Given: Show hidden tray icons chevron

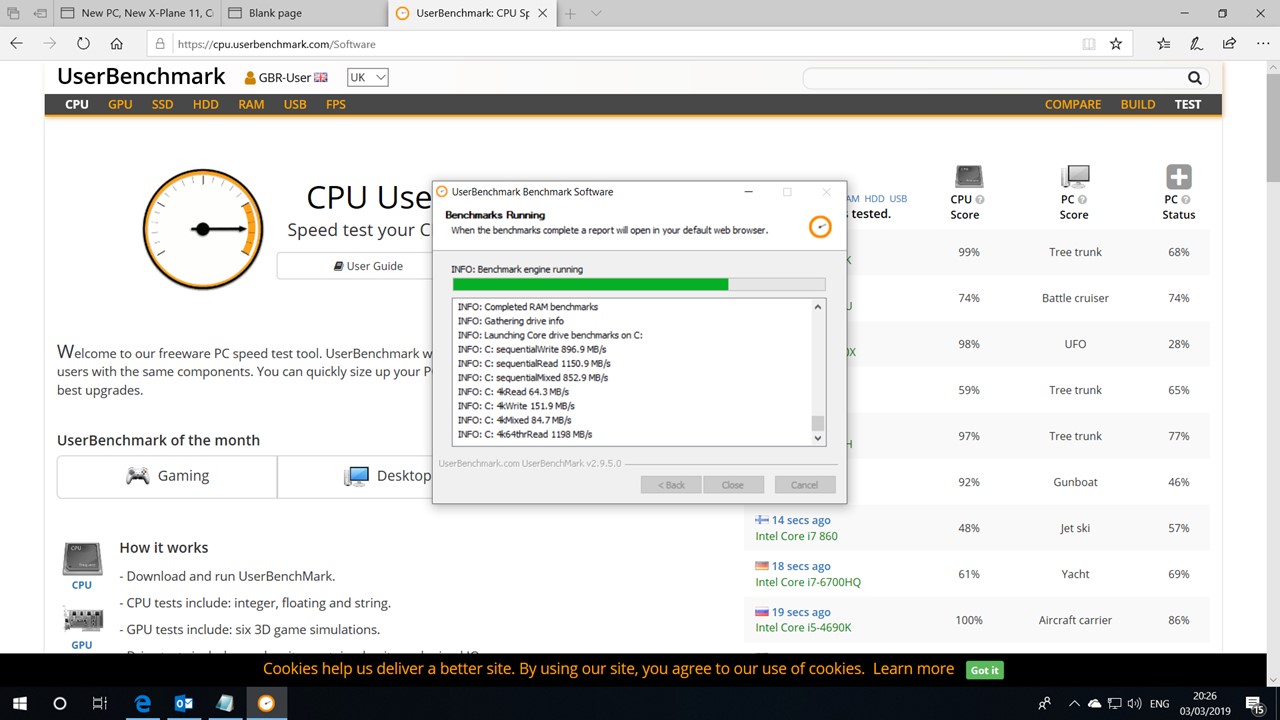Looking at the screenshot, I should (1074, 704).
